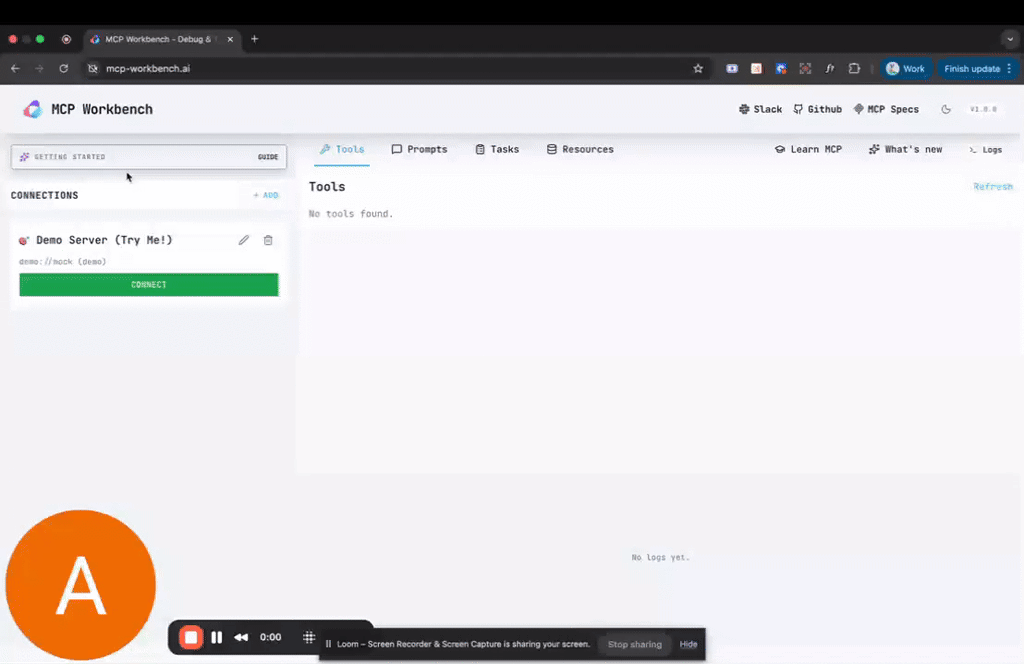Switch to the Prompts tab
Viewport: 1024px width, 664px height.
point(419,150)
